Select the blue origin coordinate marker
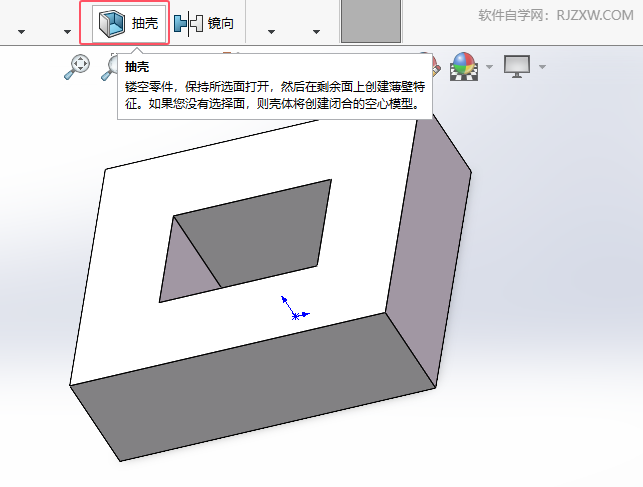Screen dimensions: 643x487 [295, 308]
